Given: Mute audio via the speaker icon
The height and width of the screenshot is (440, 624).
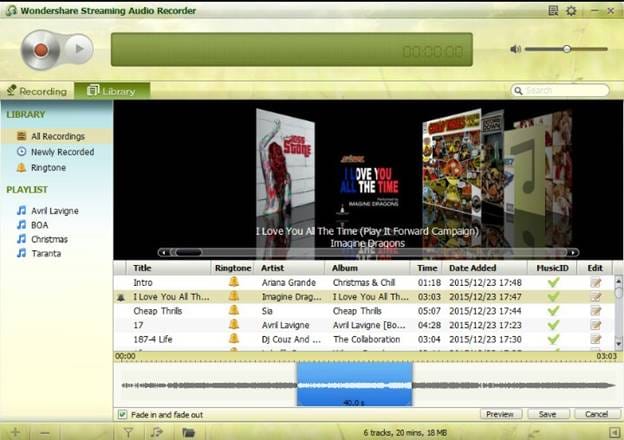Looking at the screenshot, I should (x=515, y=49).
